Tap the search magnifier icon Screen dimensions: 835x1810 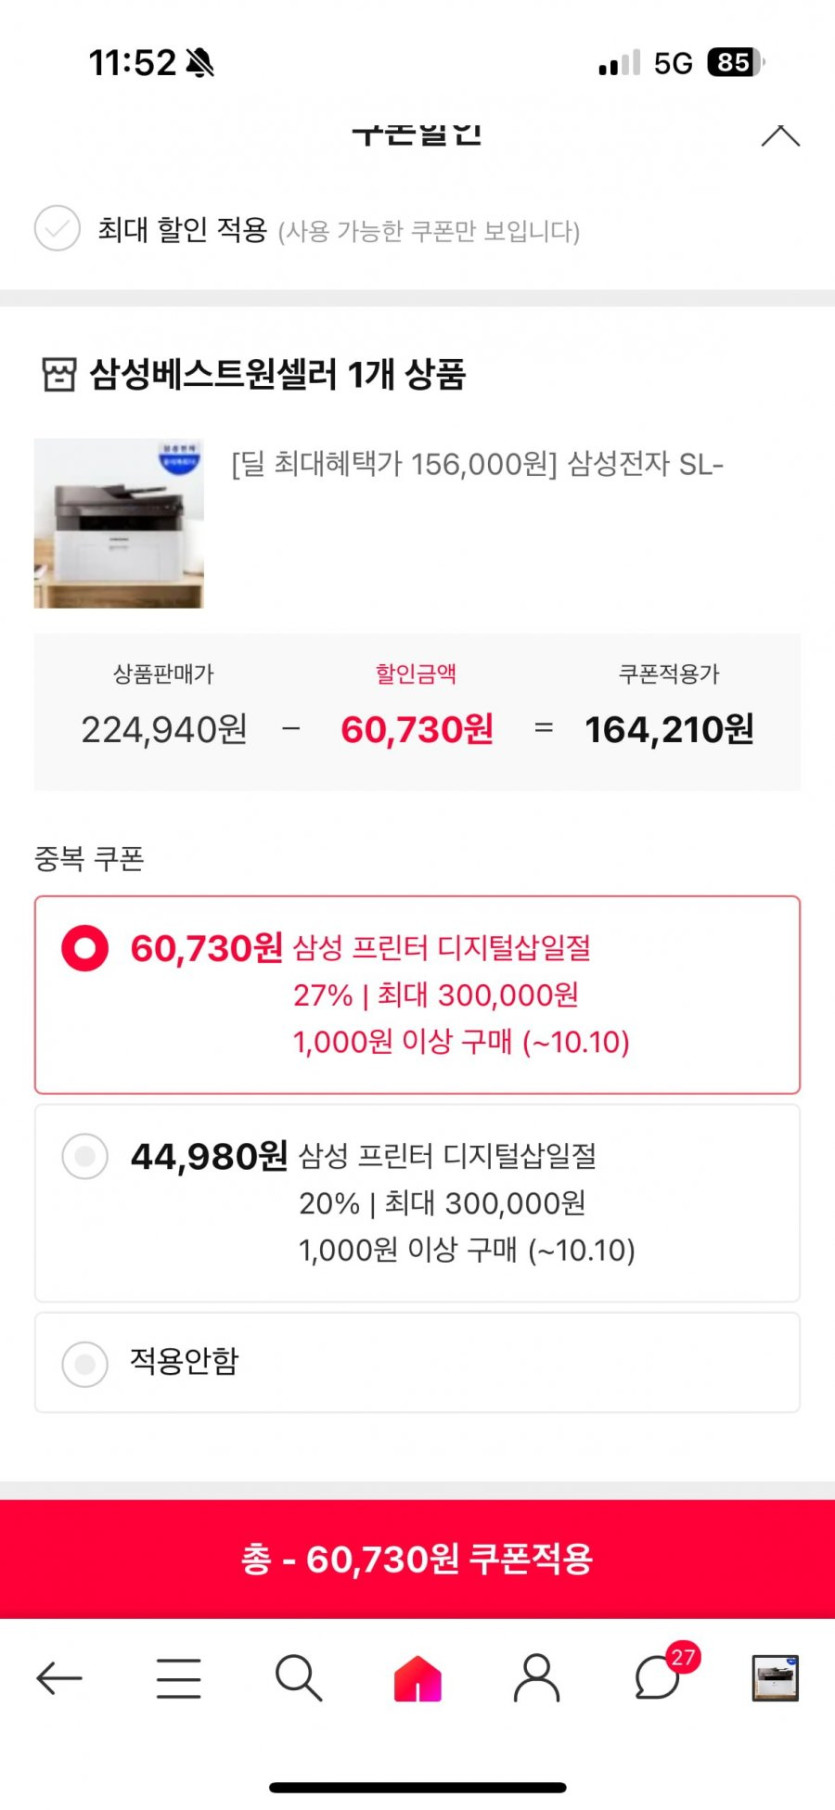[298, 1678]
